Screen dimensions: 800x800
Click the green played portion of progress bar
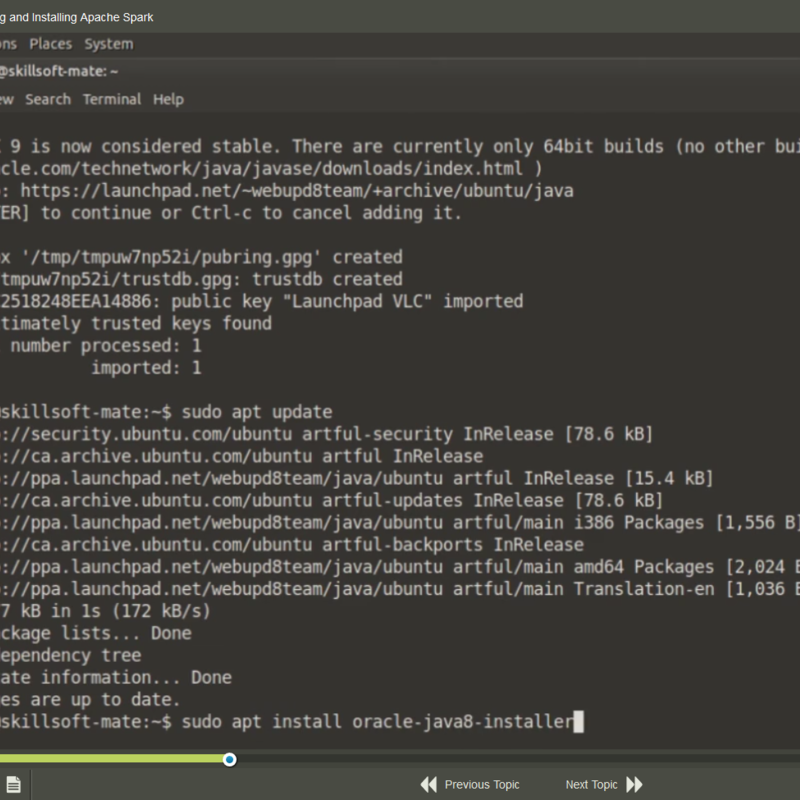click(x=111, y=759)
